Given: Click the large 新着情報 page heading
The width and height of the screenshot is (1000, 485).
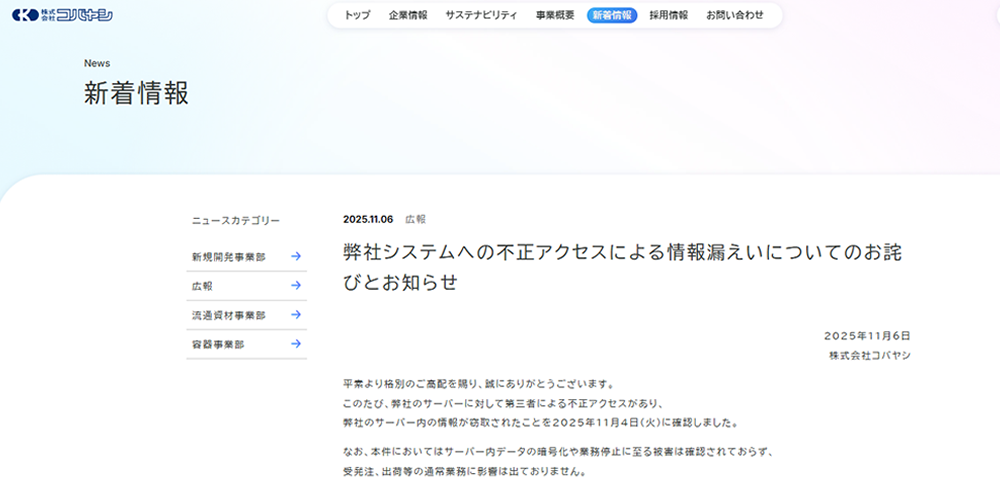Looking at the screenshot, I should click(x=136, y=93).
